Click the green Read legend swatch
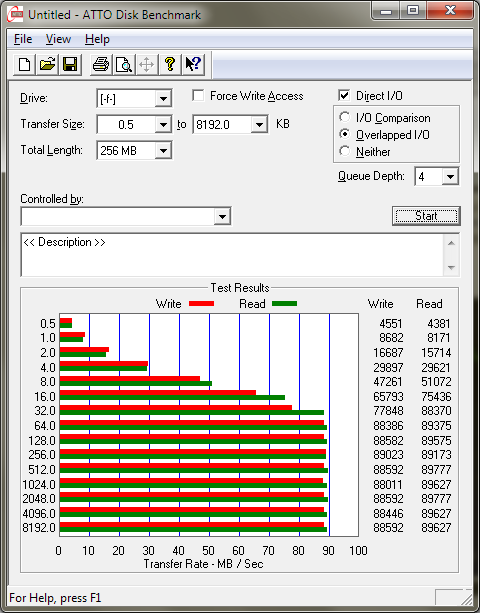This screenshot has width=480, height=613. 285,303
